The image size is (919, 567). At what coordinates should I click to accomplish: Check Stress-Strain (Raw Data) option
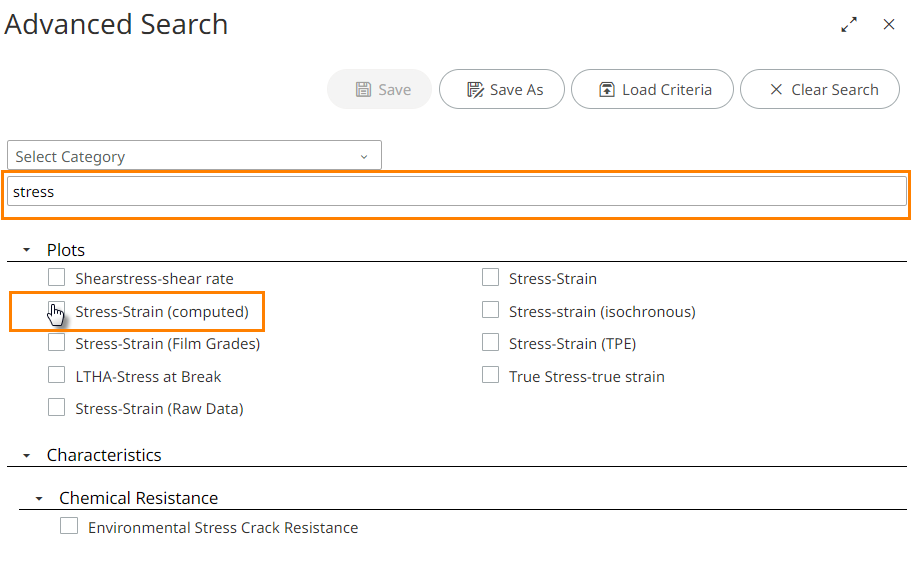coord(57,408)
